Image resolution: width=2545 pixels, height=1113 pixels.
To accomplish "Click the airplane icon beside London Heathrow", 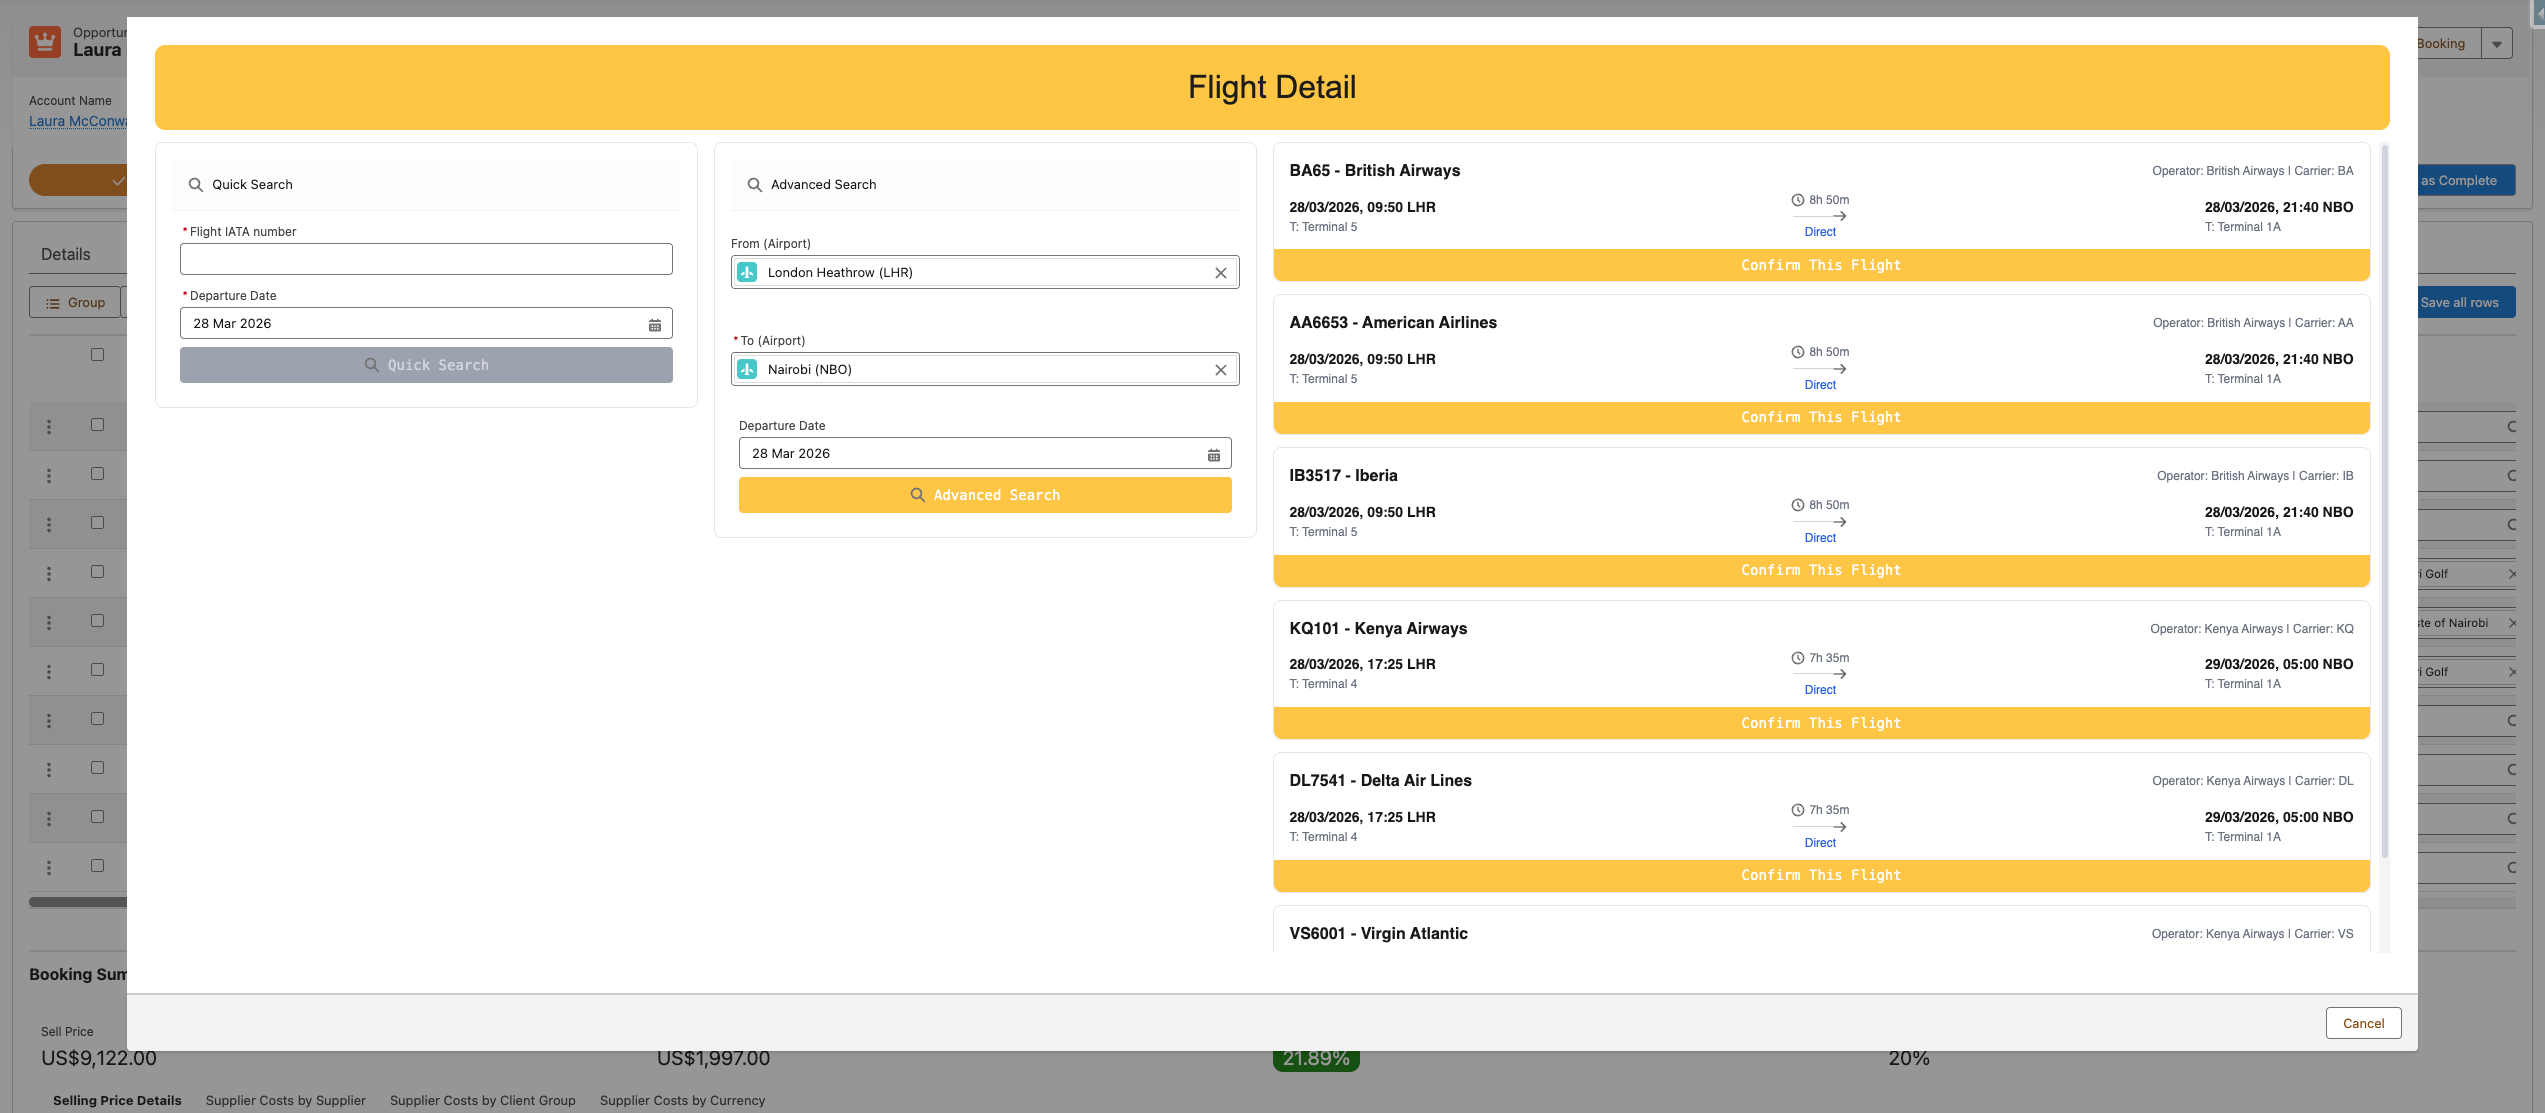I will point(747,272).
